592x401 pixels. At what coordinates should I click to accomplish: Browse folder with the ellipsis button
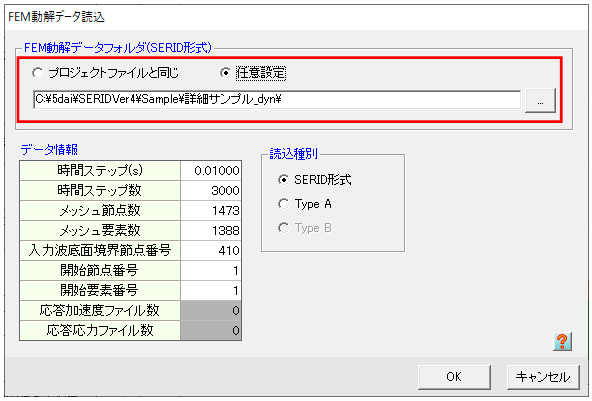click(x=540, y=100)
